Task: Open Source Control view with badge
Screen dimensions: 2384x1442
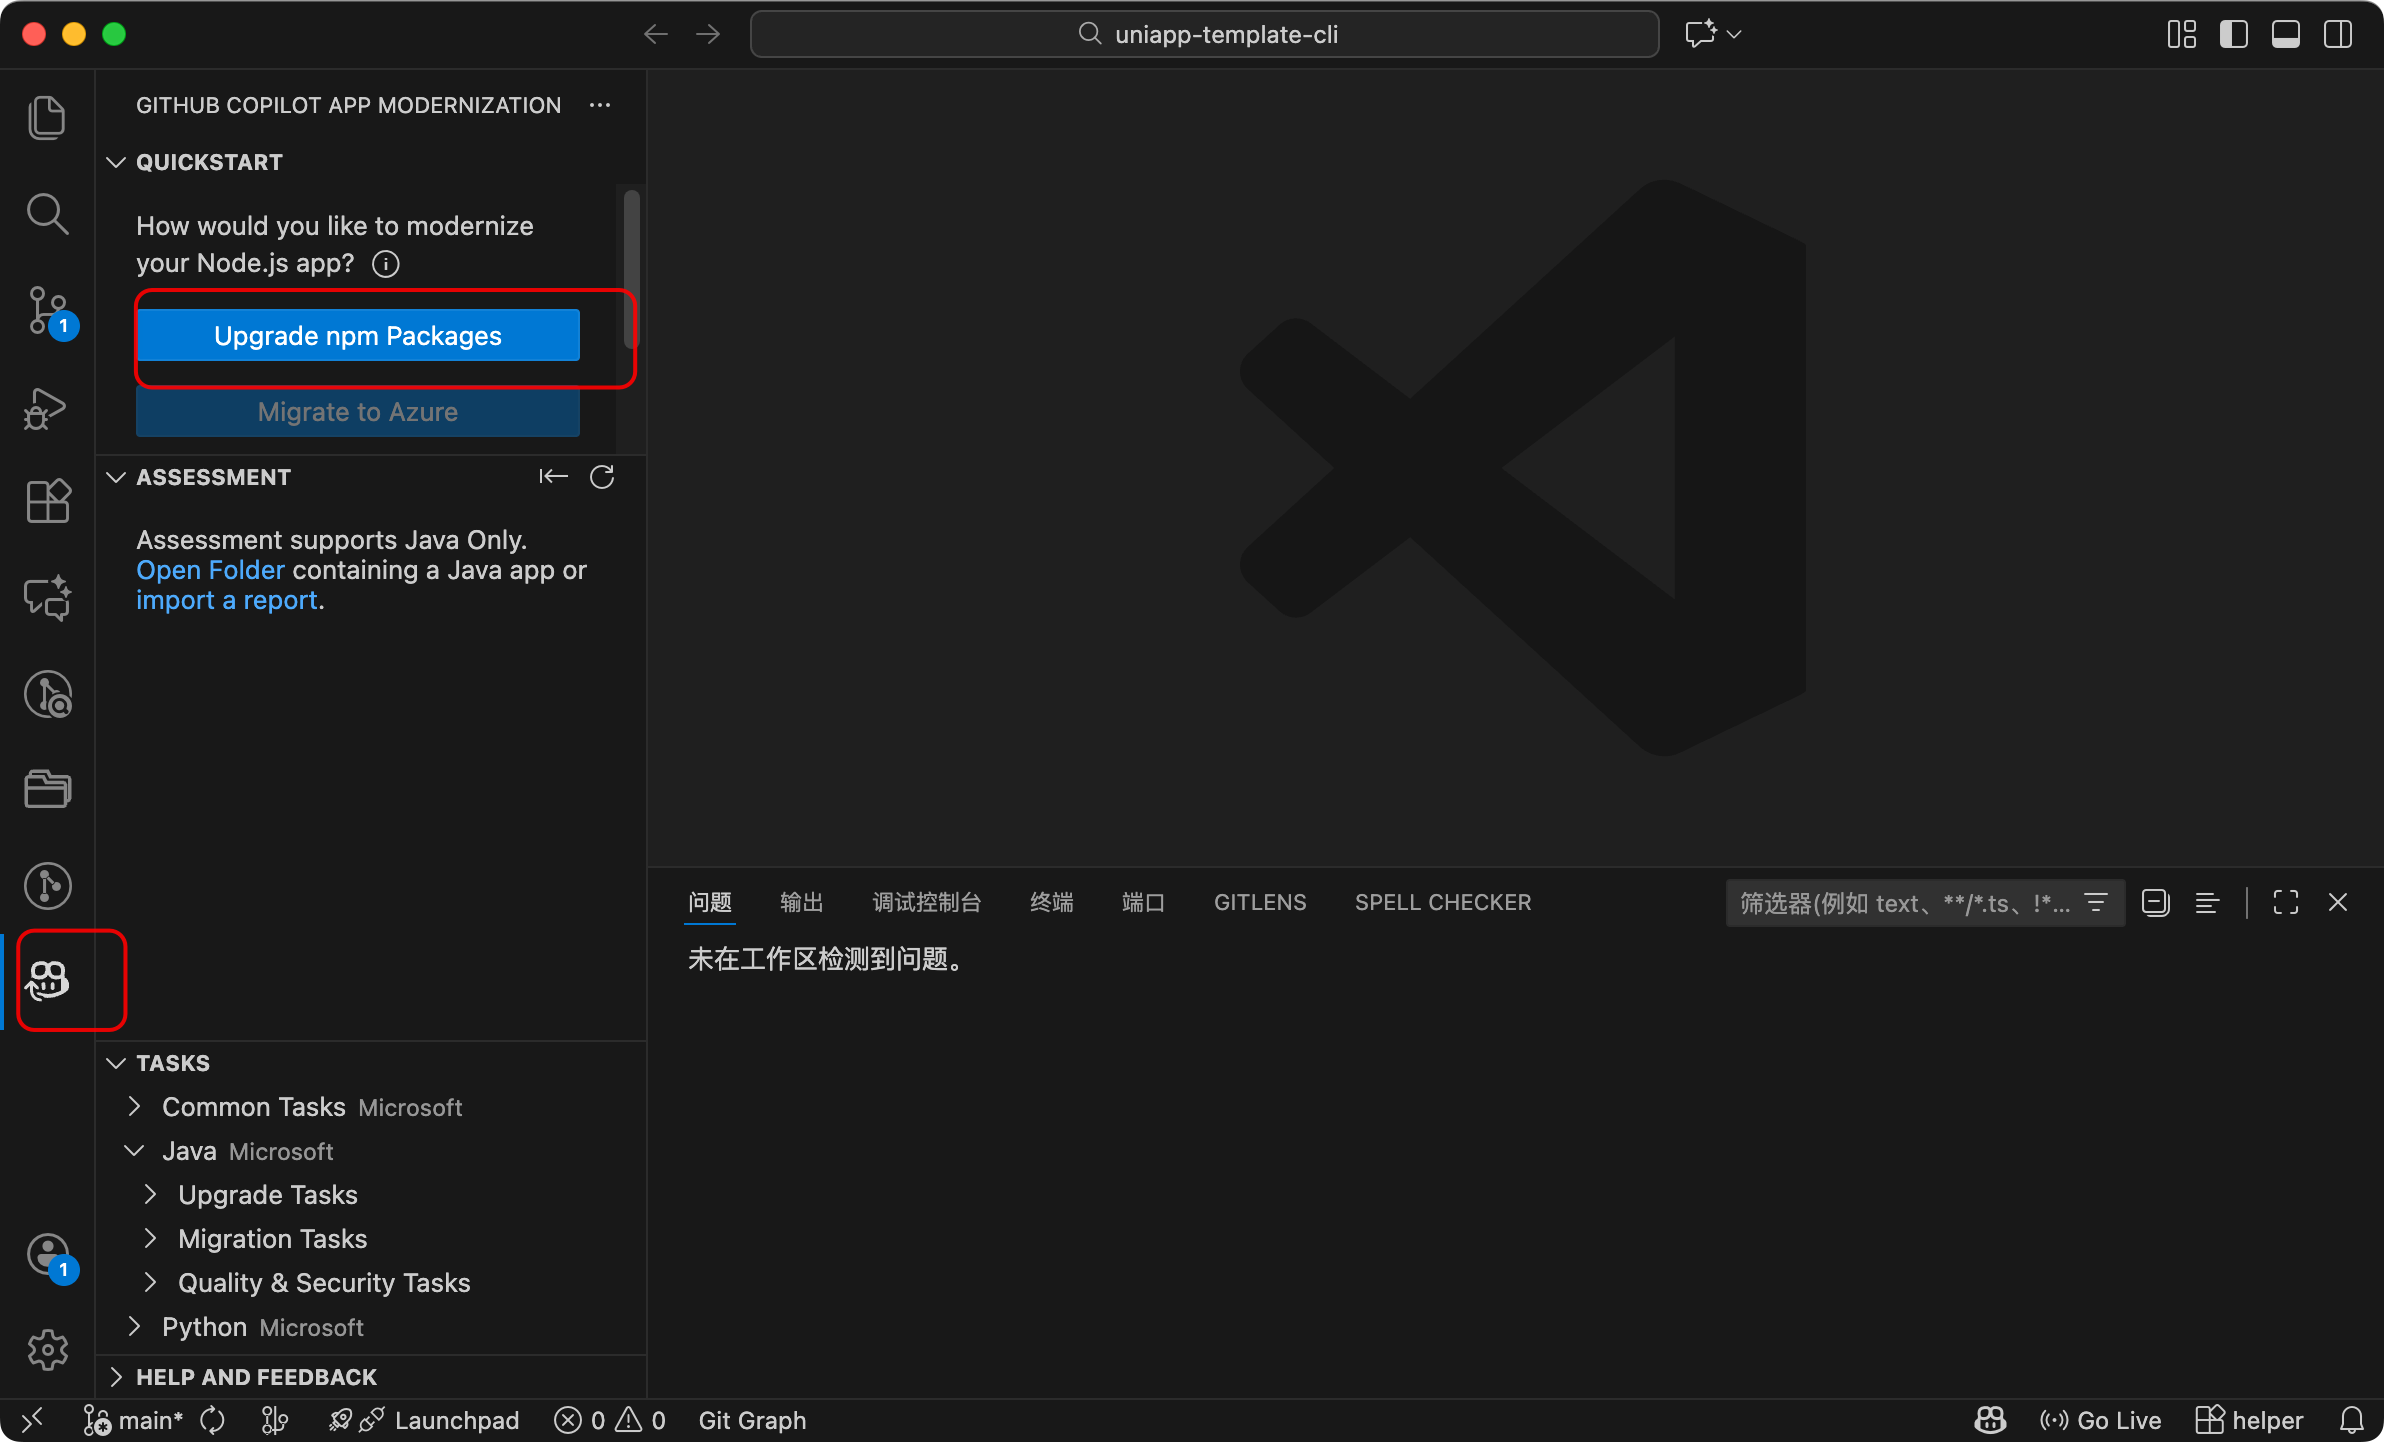Action: (47, 310)
